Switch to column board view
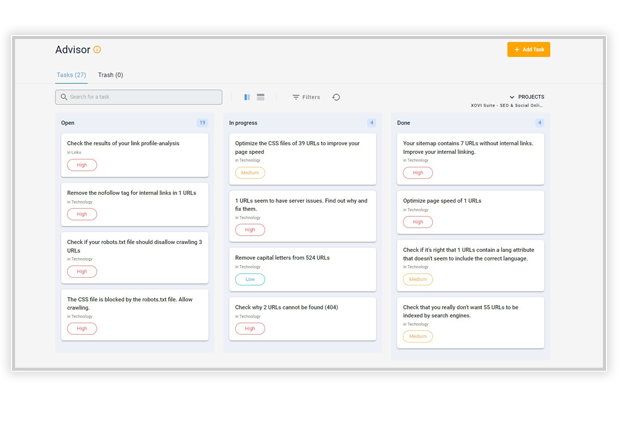 point(247,97)
